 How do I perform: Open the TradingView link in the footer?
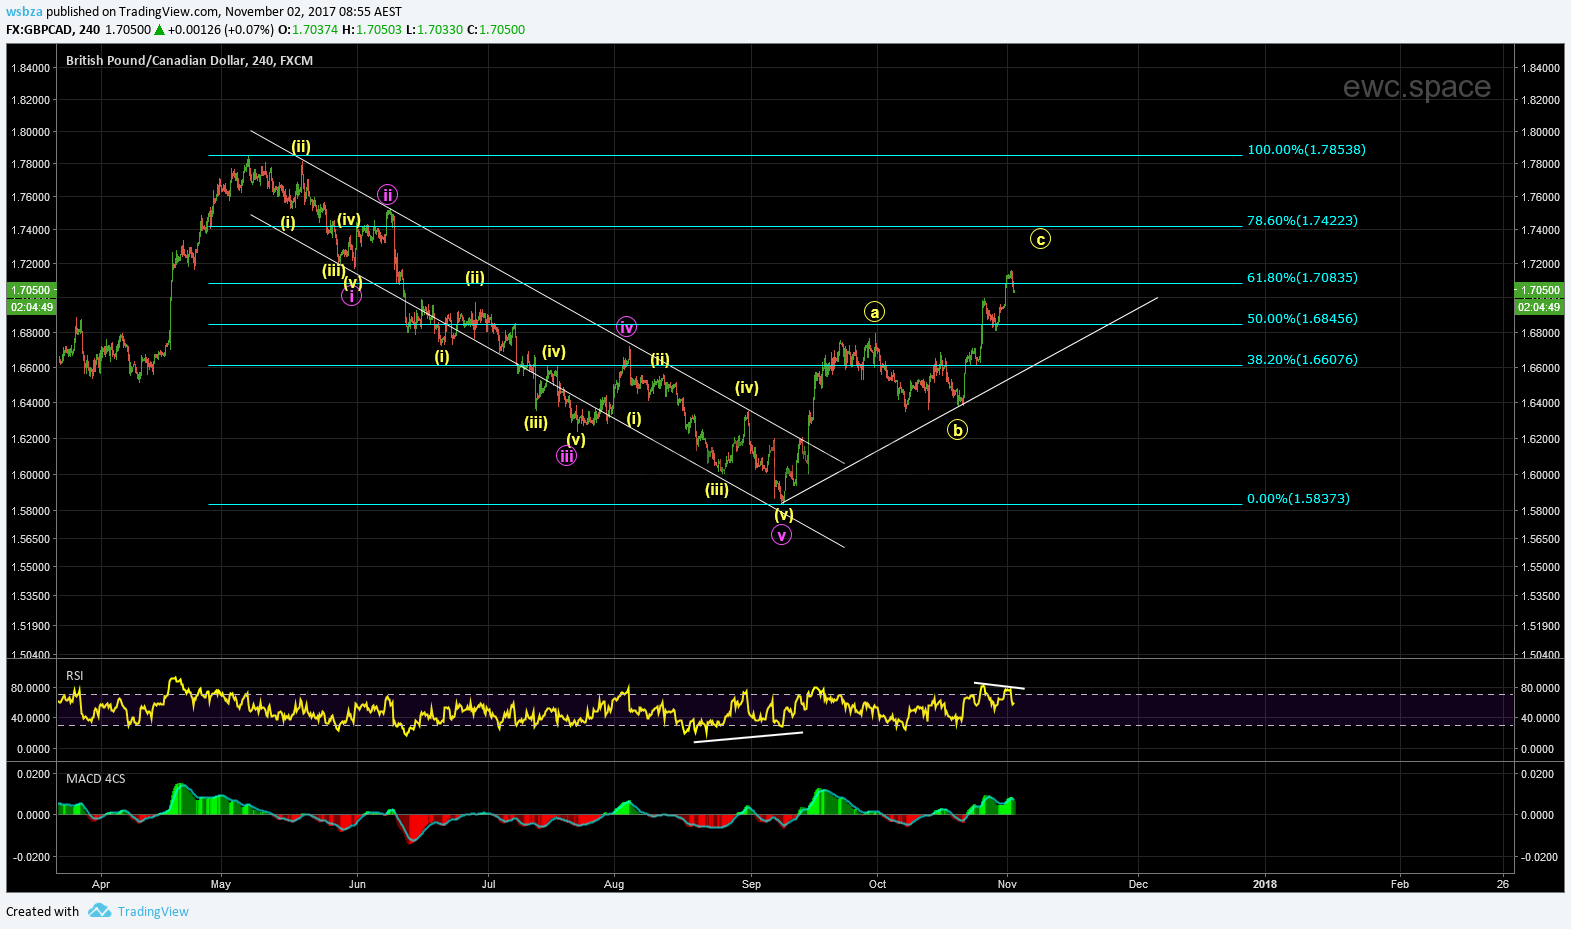(153, 911)
